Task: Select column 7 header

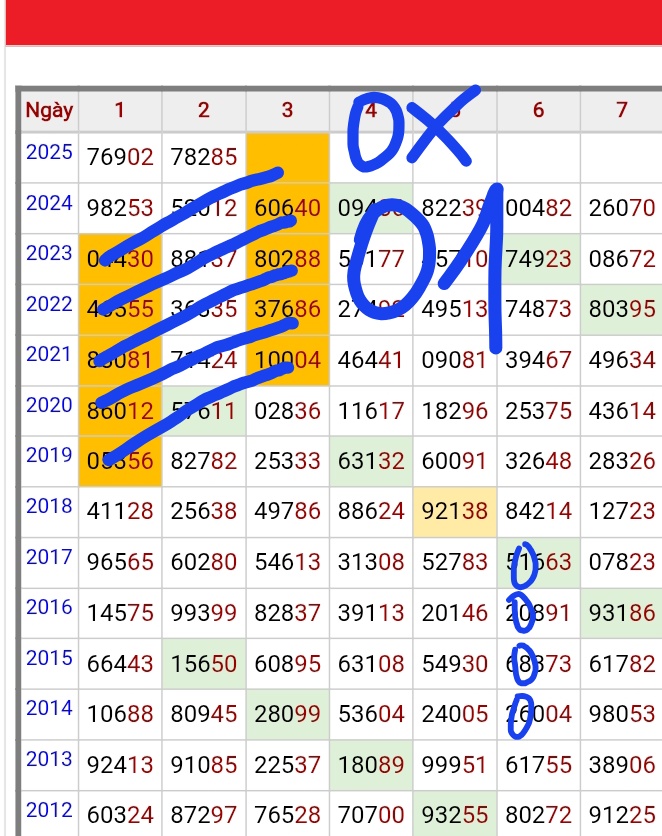Action: 622,110
